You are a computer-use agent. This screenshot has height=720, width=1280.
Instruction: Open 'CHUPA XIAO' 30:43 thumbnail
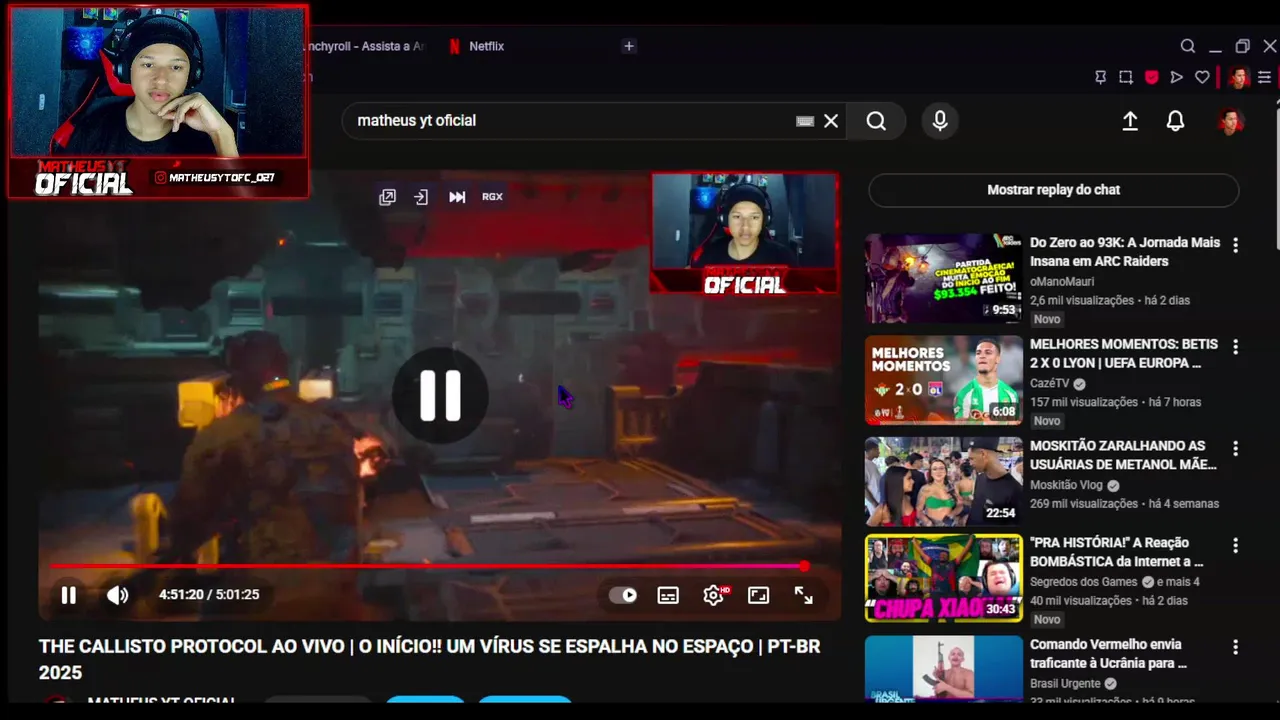[x=944, y=578]
